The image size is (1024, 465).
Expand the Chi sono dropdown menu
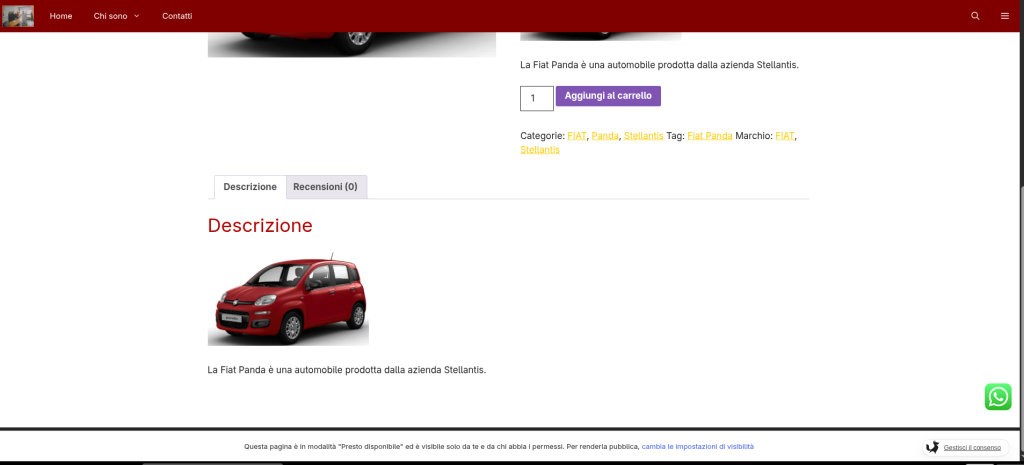116,16
